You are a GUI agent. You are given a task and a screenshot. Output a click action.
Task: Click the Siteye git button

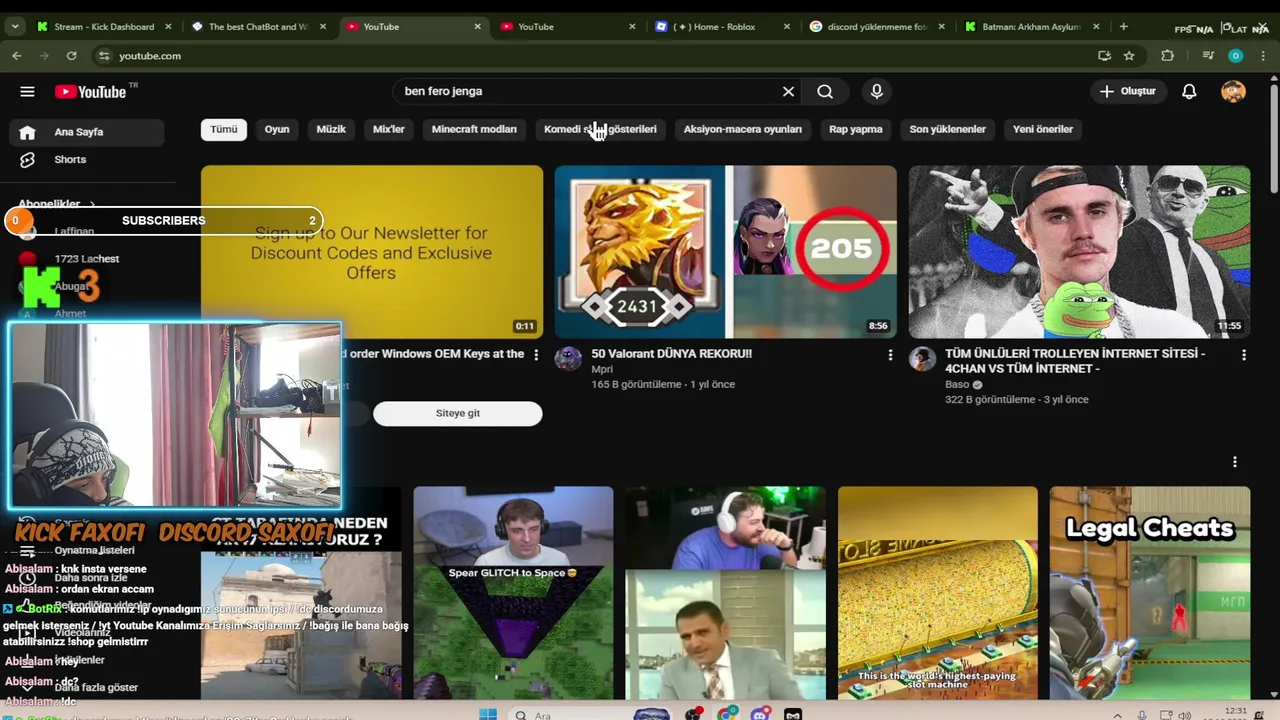[458, 414]
